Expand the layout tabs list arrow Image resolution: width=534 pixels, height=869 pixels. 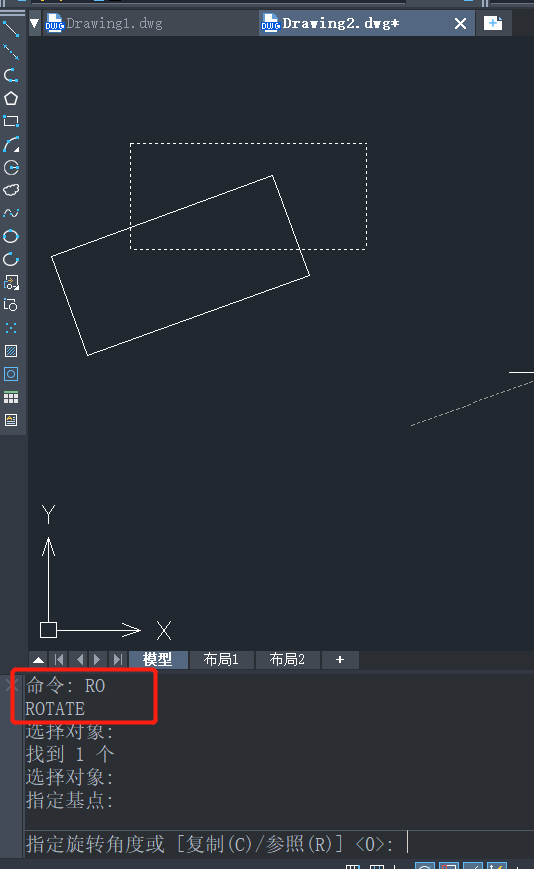[x=38, y=660]
